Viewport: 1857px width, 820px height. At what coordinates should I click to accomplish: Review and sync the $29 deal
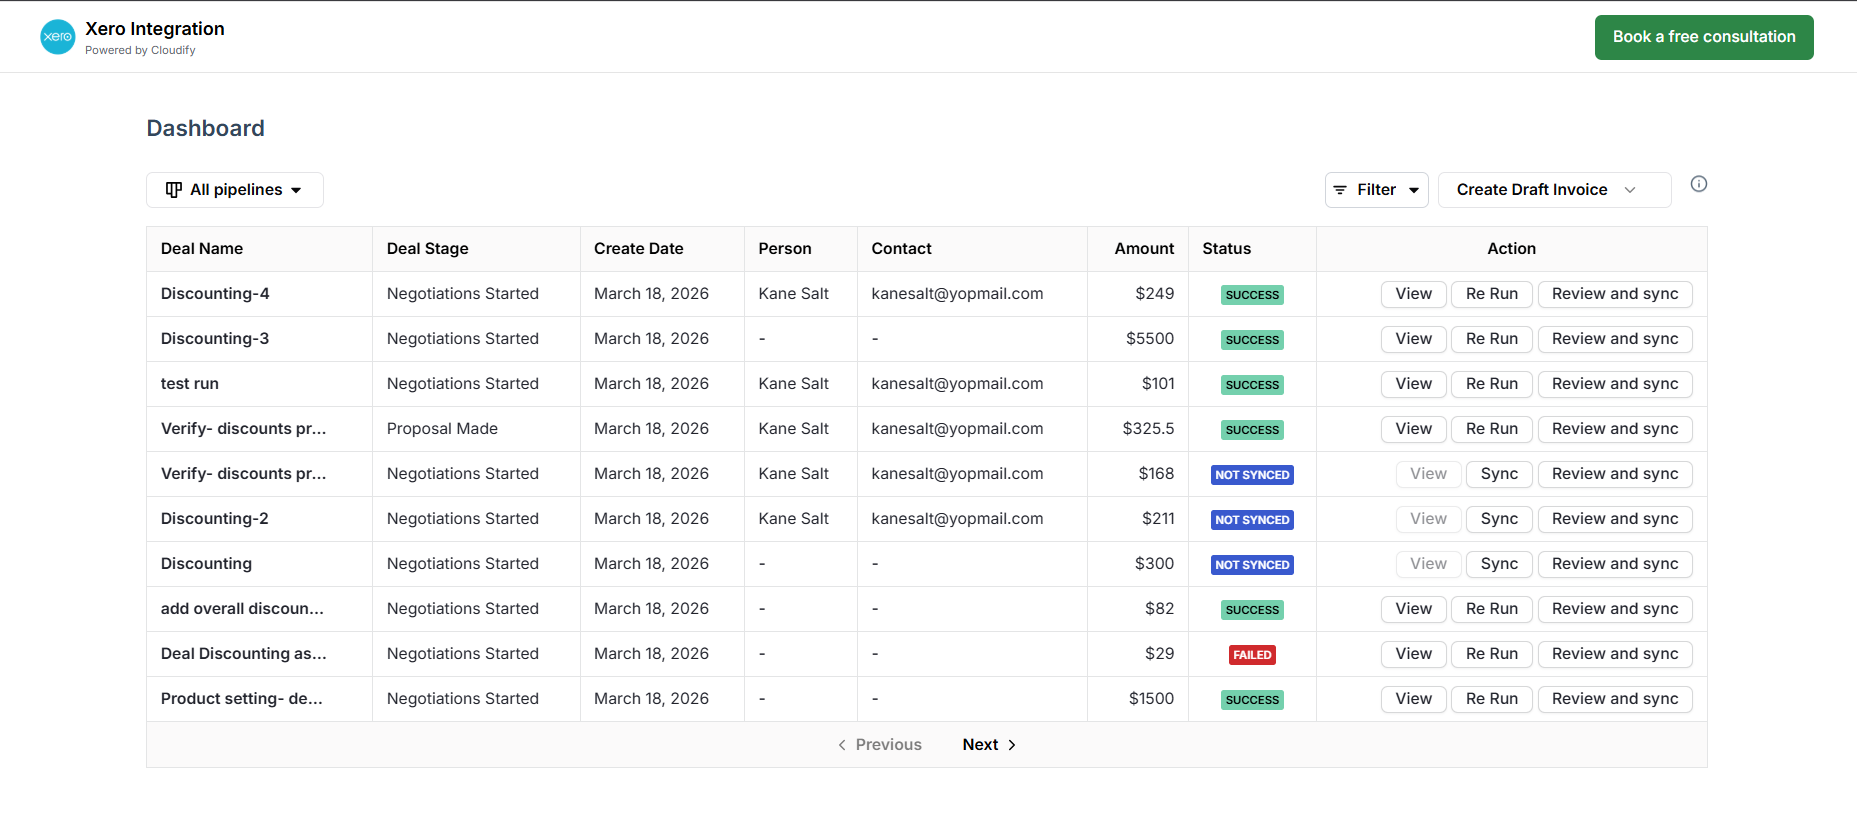(1615, 654)
